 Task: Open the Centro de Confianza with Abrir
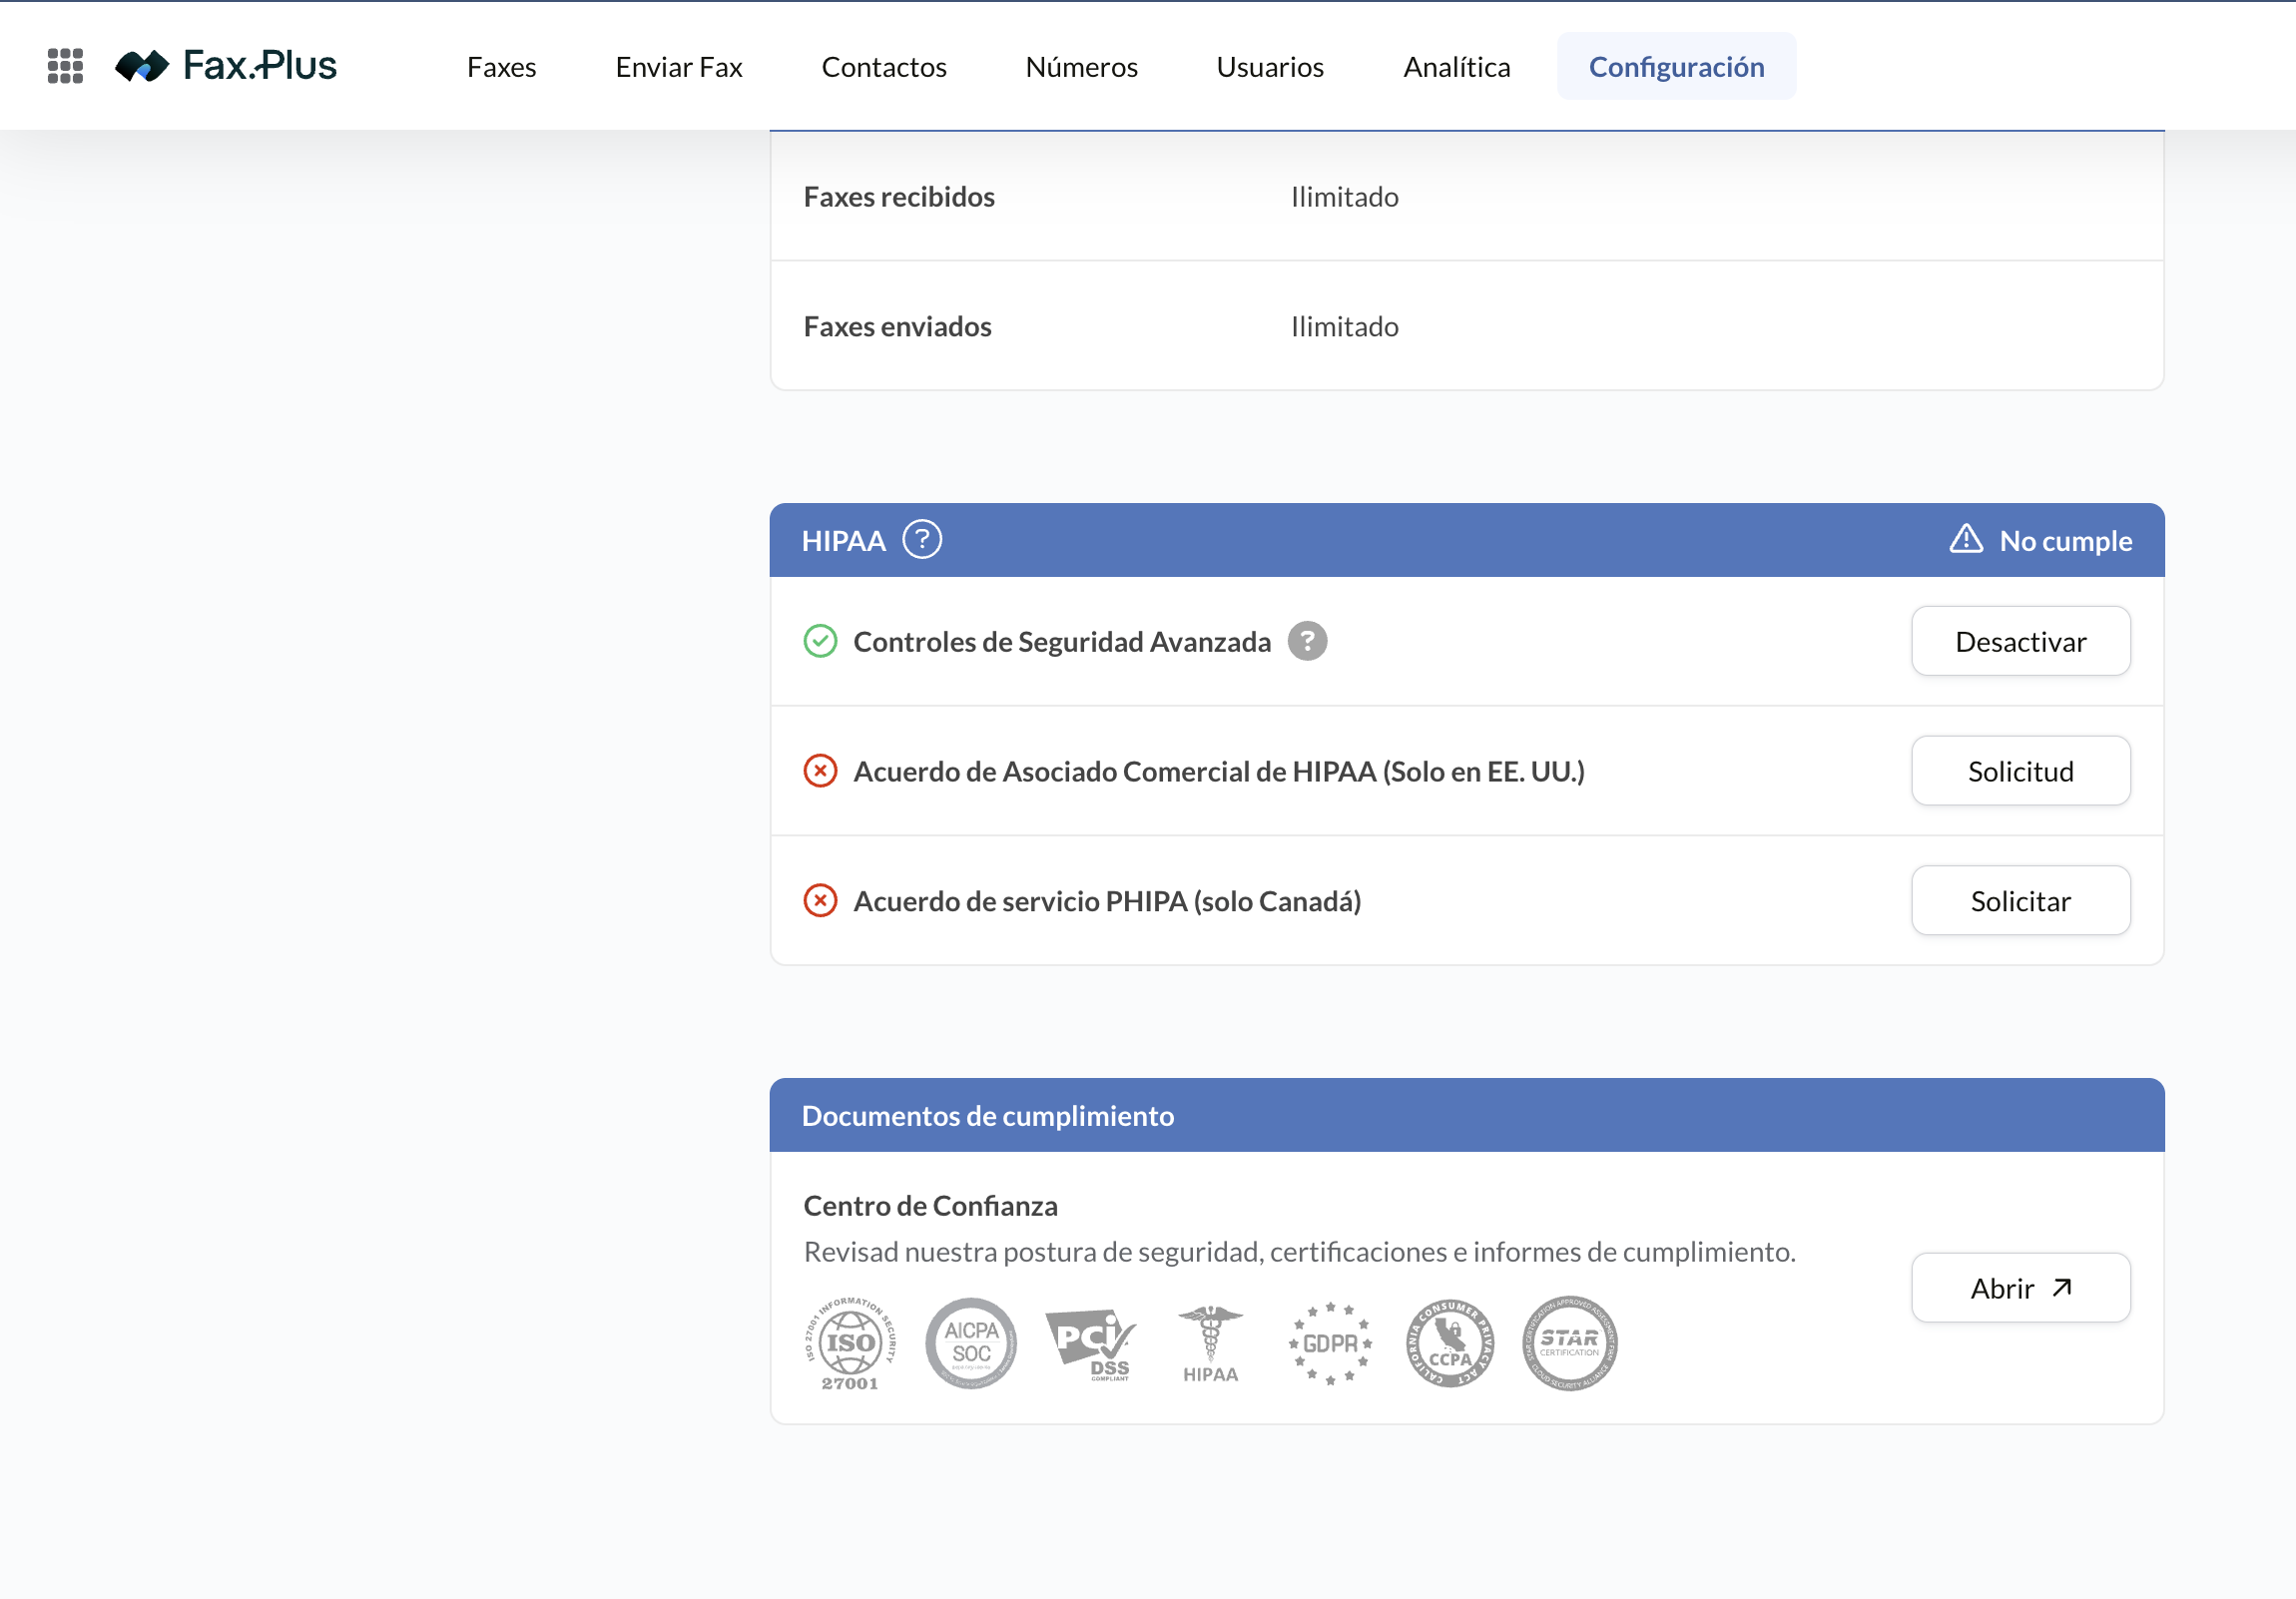pos(2020,1289)
